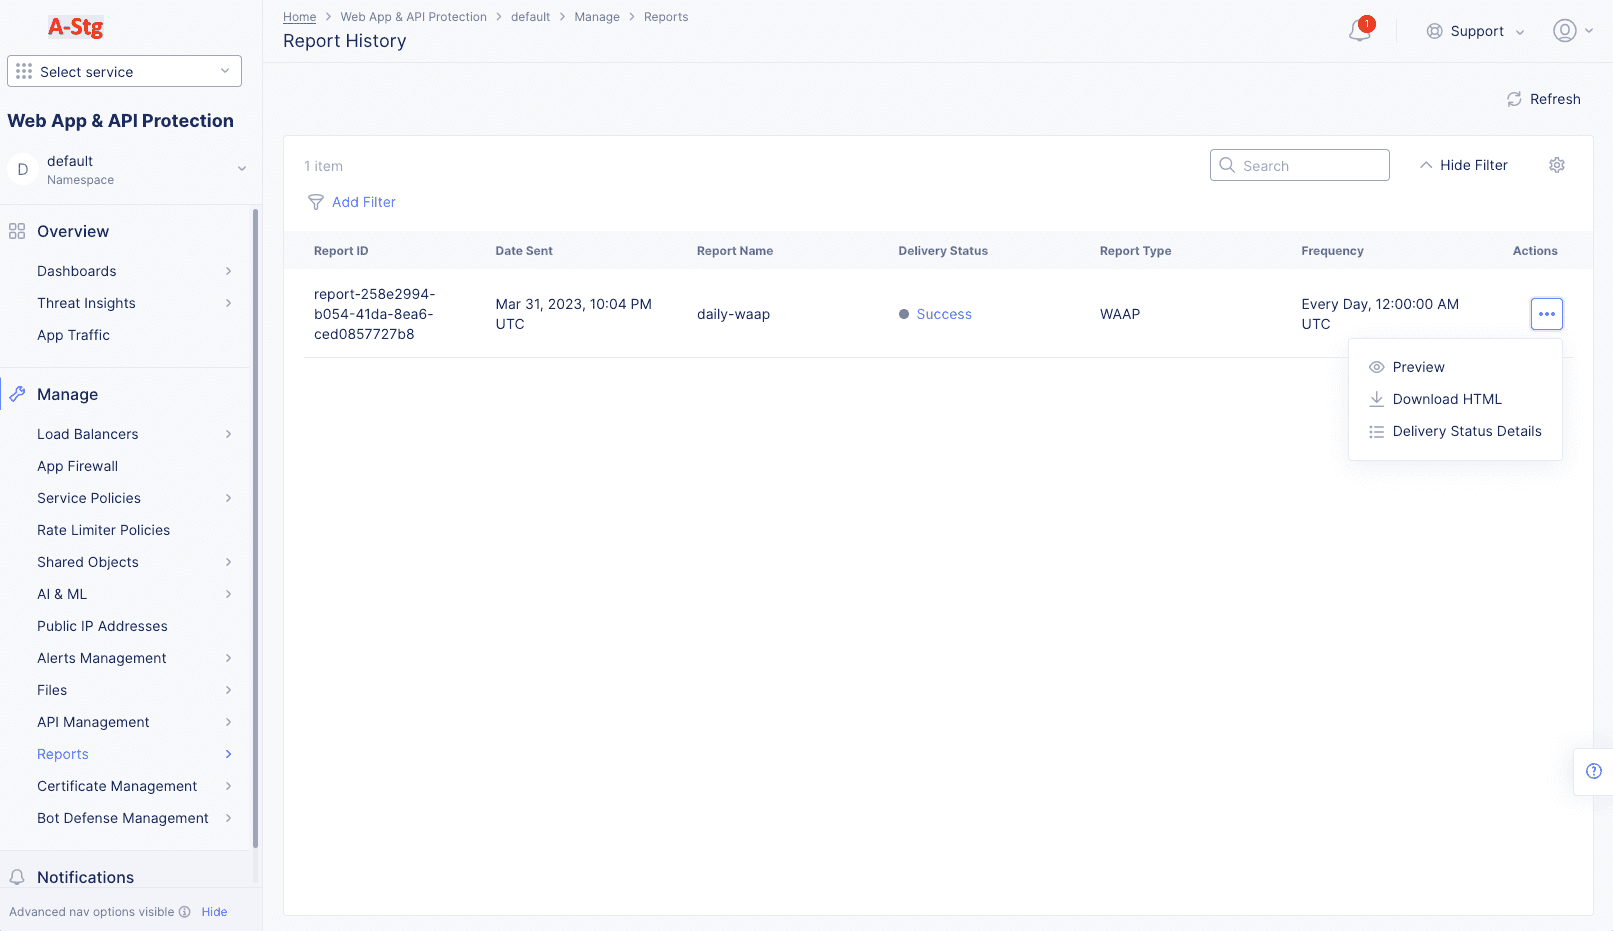The width and height of the screenshot is (1613, 931).
Task: Open table settings gear icon
Action: [1556, 165]
